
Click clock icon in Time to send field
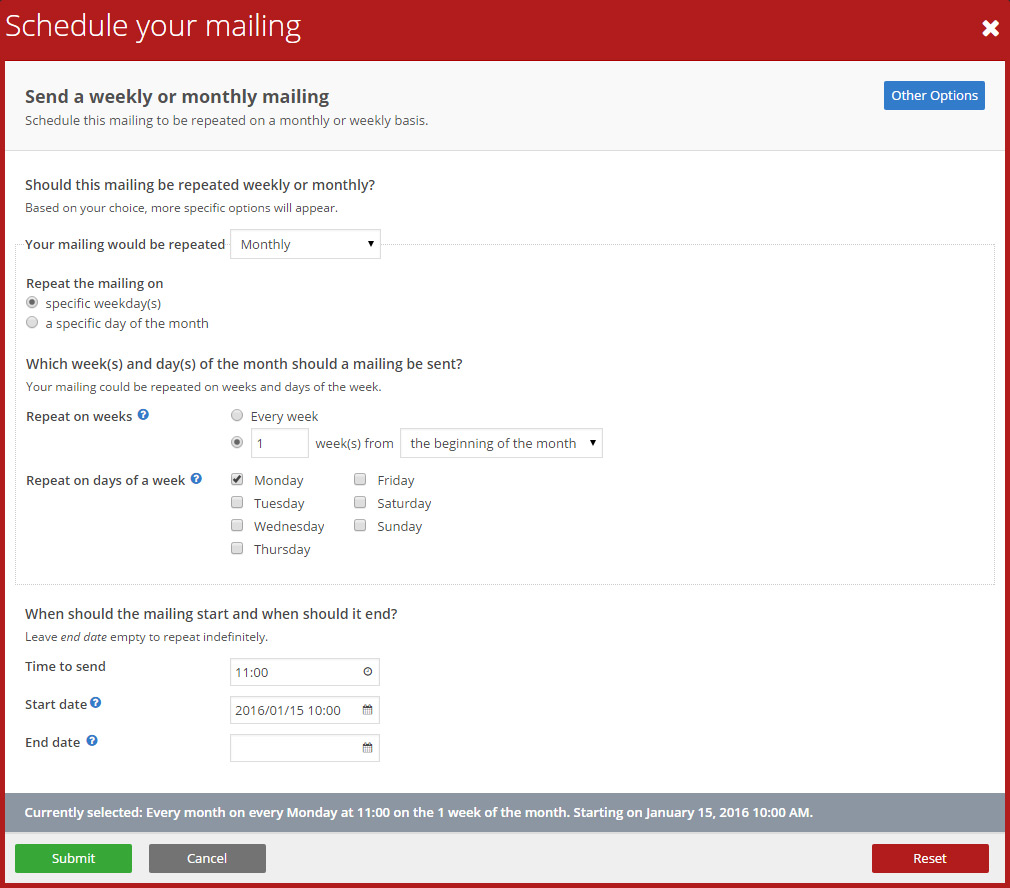click(367, 672)
